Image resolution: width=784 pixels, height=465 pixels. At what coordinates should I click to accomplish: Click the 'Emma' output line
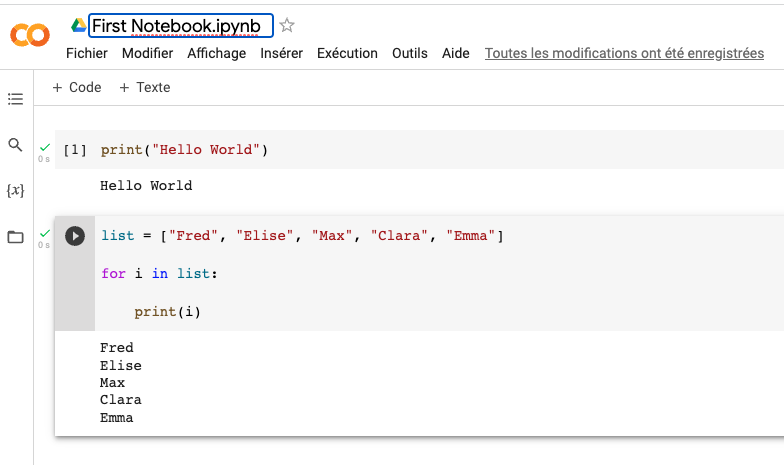pyautogui.click(x=116, y=418)
